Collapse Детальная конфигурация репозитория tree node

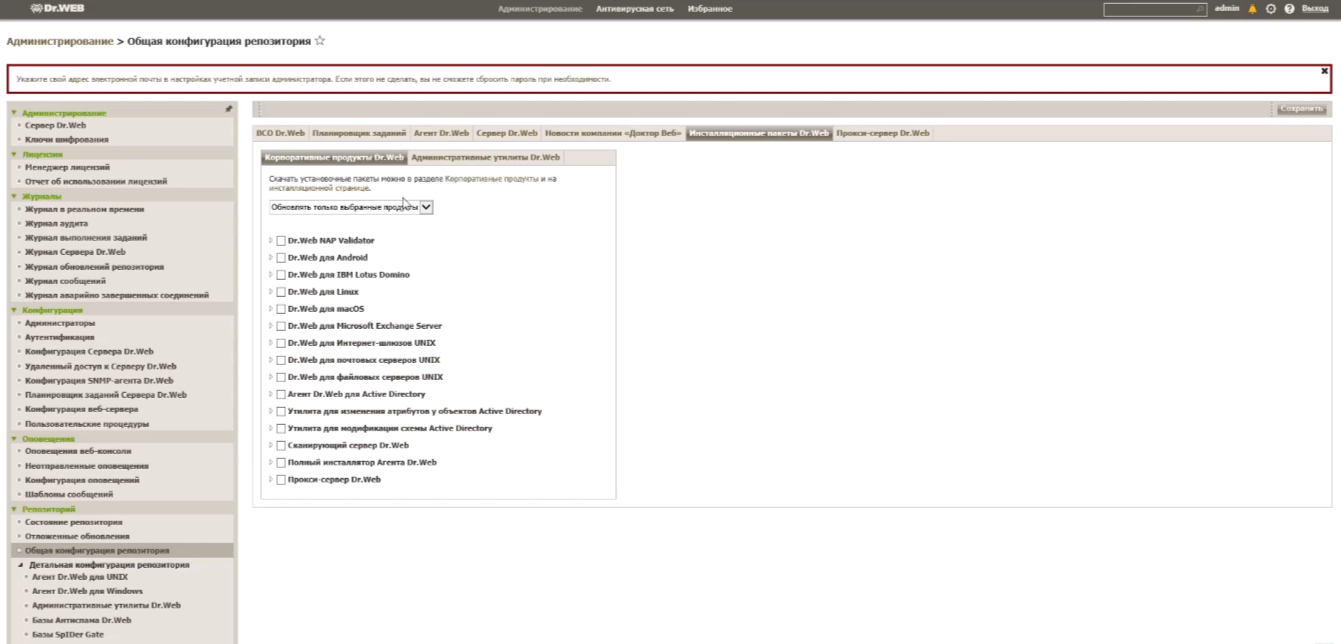point(21,565)
